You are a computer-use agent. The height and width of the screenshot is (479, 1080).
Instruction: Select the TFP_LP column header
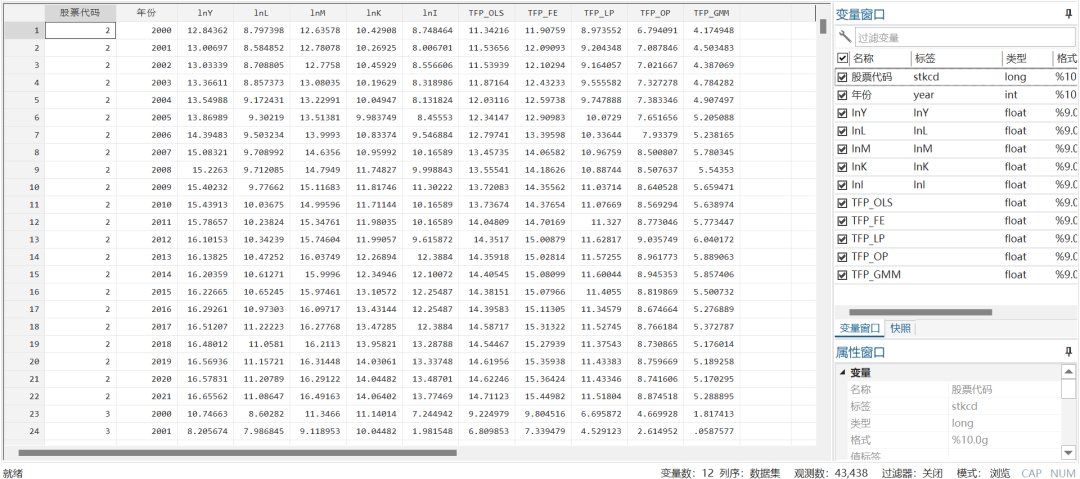click(599, 12)
